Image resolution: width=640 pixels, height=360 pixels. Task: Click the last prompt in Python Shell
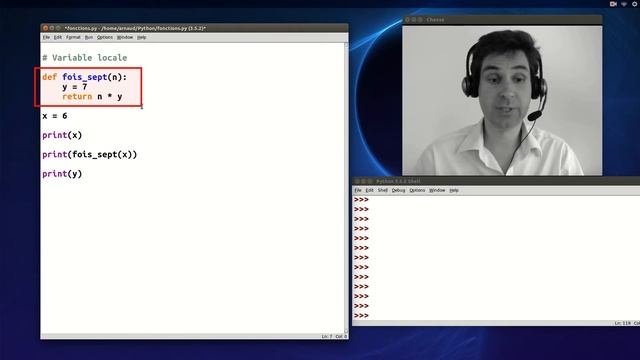361,316
